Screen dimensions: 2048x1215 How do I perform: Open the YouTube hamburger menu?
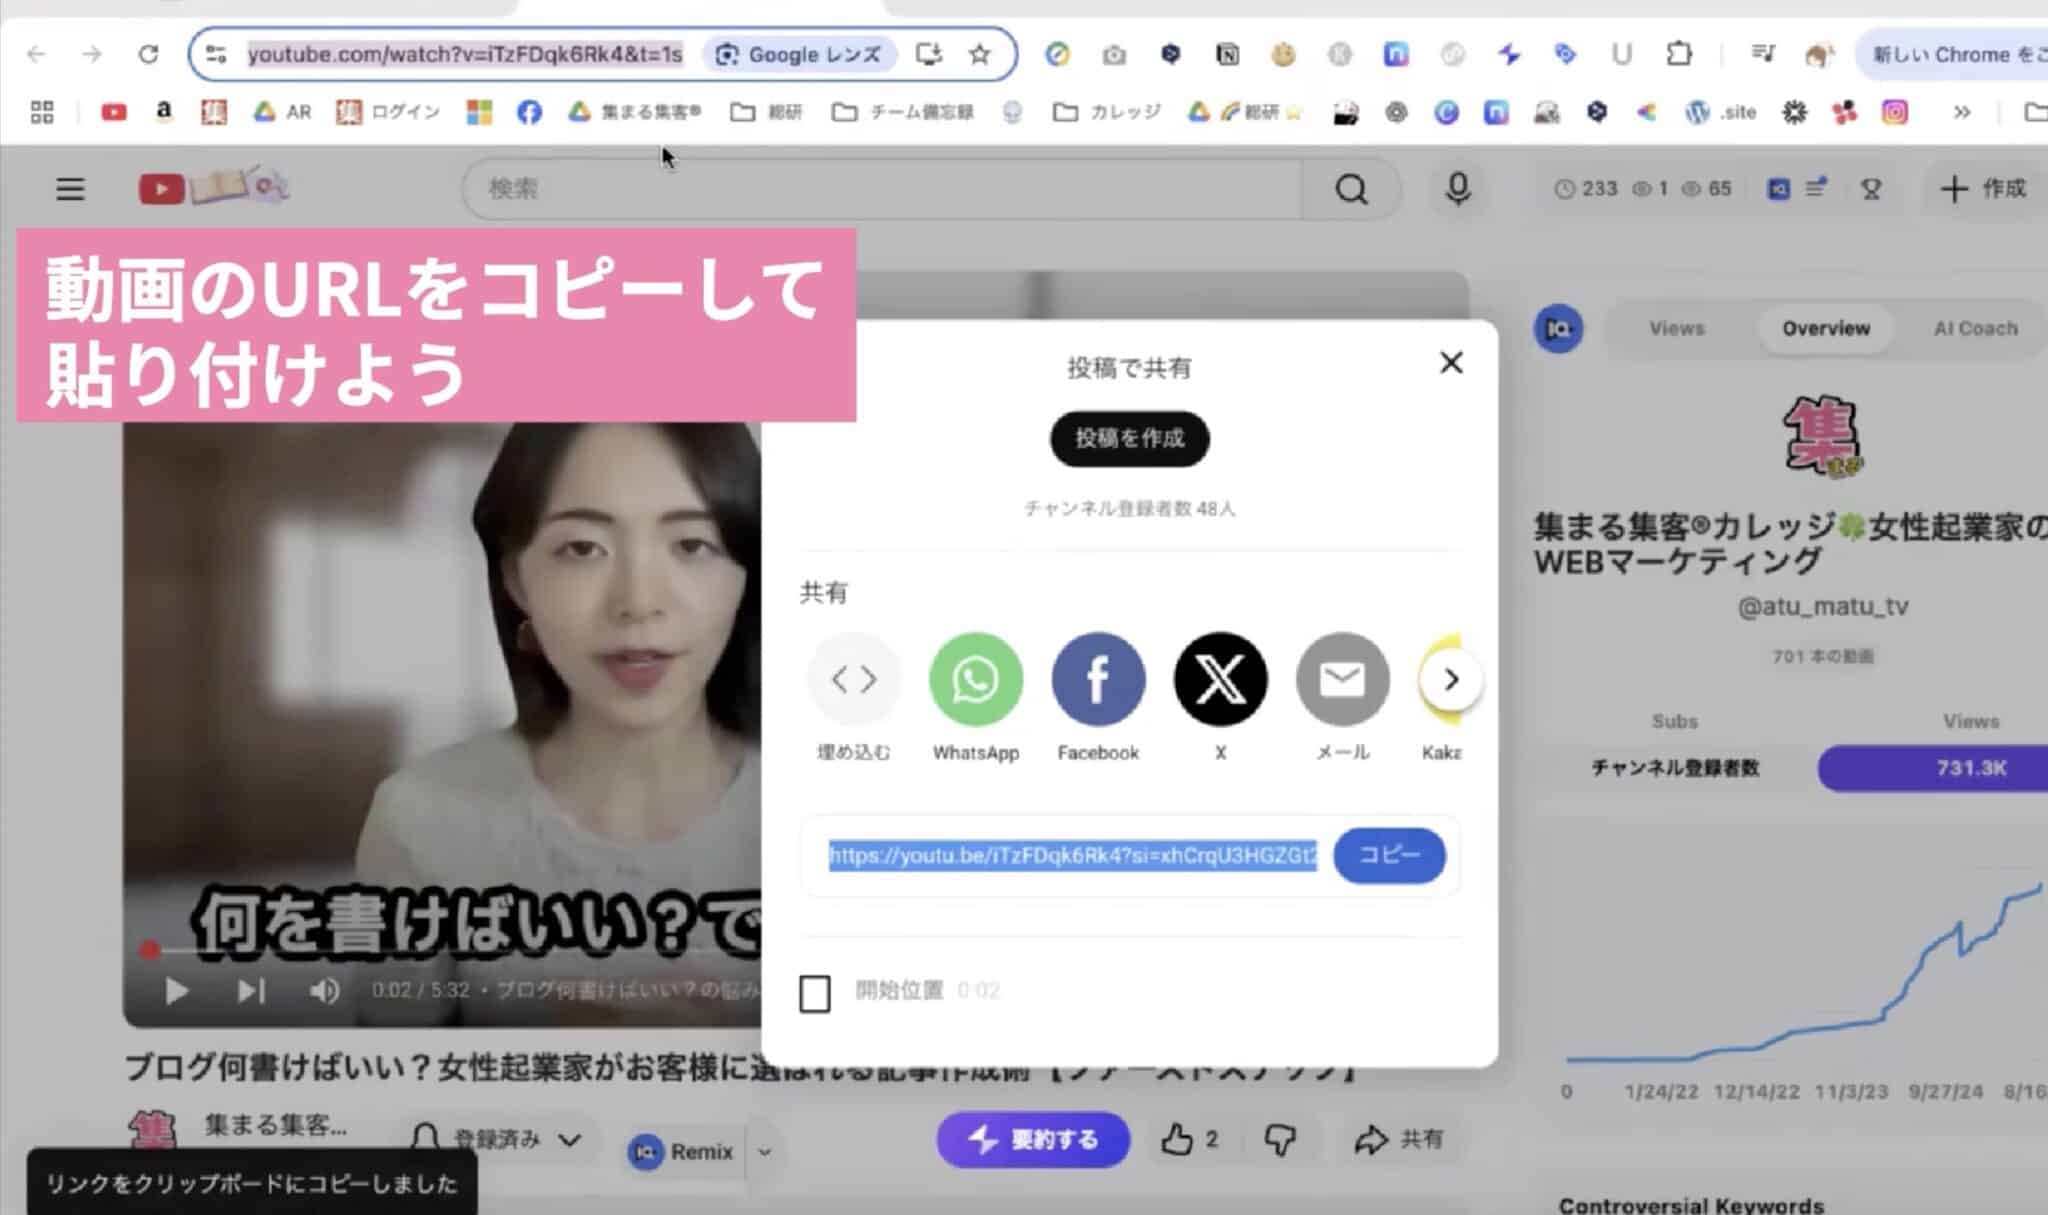point(70,188)
